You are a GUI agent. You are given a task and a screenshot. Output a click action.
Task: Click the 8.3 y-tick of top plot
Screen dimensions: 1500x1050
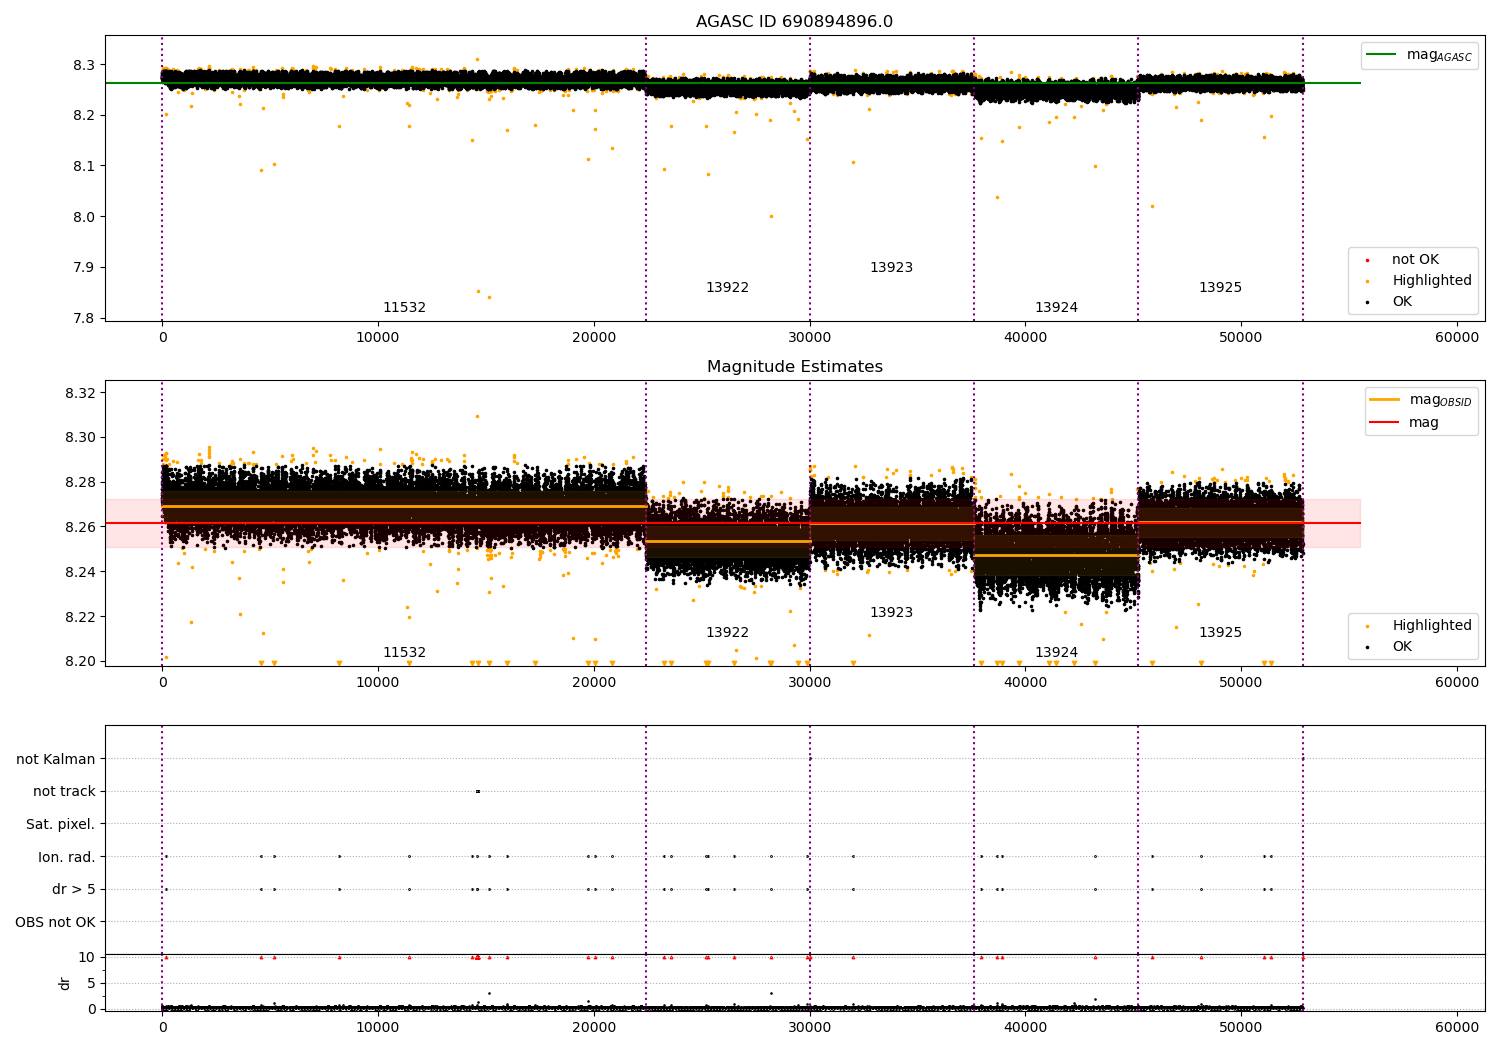point(84,65)
